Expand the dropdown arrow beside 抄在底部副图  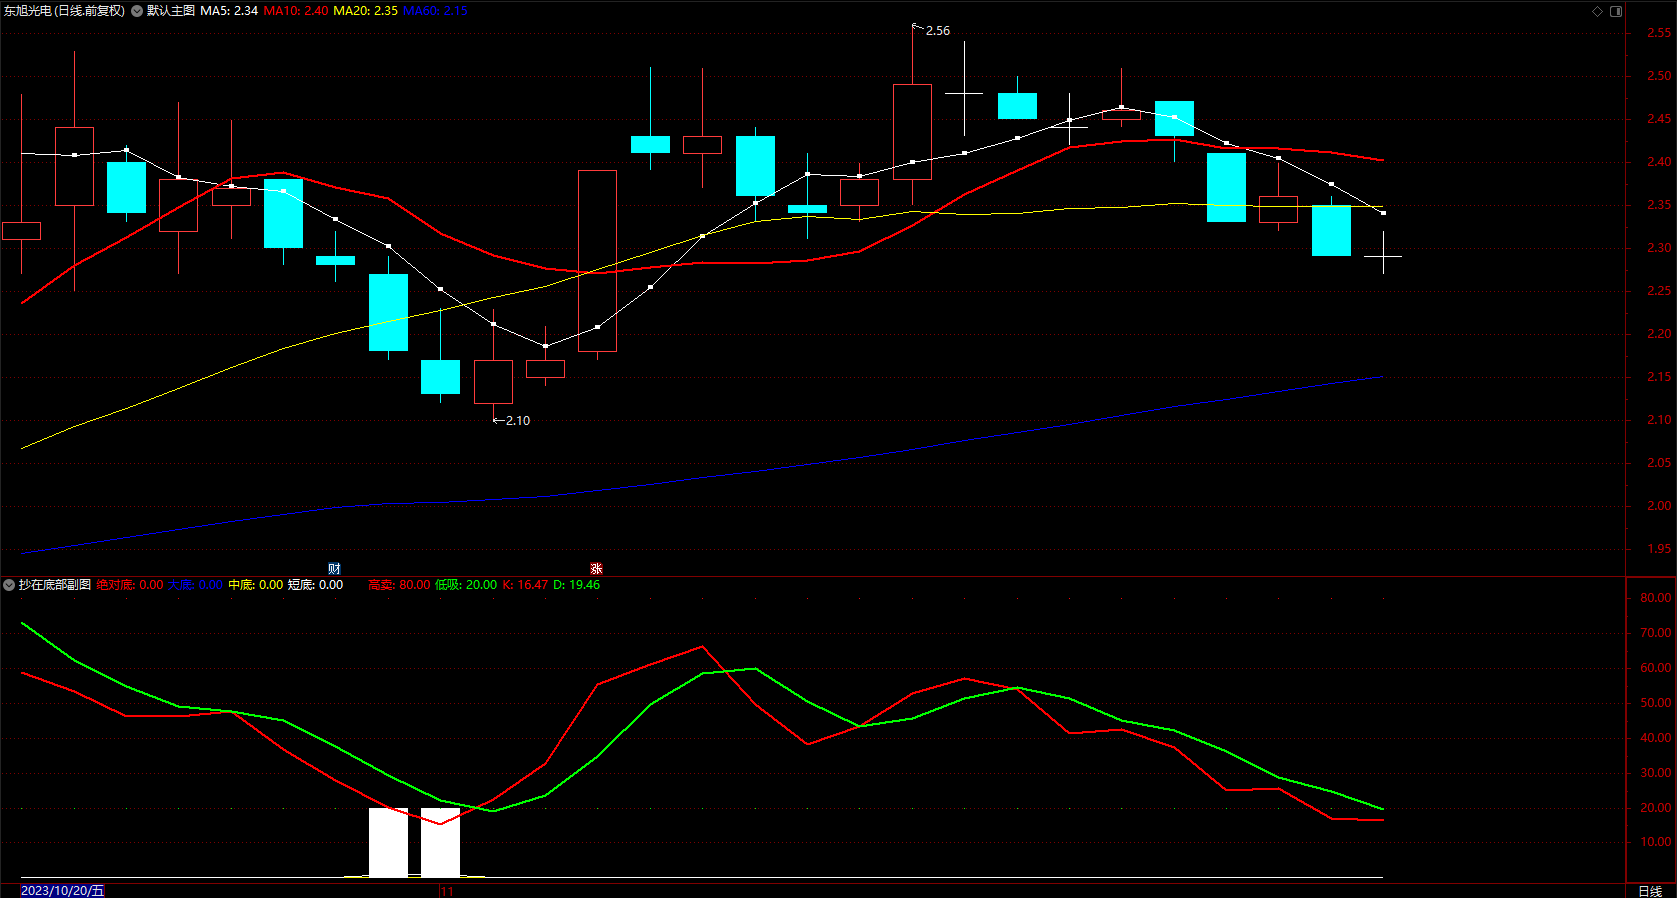click(9, 585)
